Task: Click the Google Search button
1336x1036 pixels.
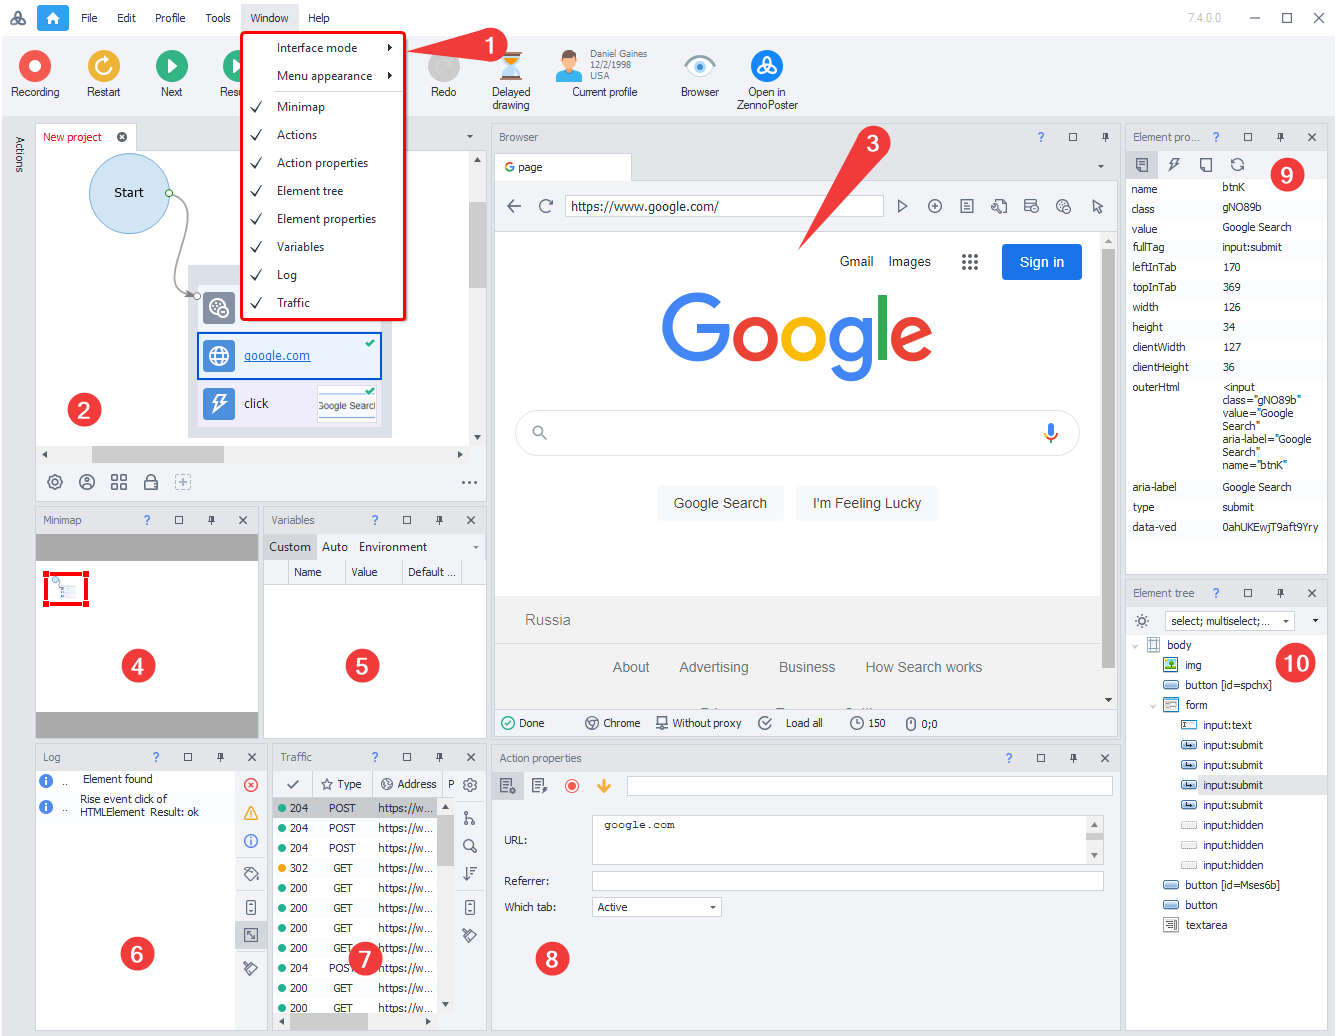Action: click(x=720, y=503)
